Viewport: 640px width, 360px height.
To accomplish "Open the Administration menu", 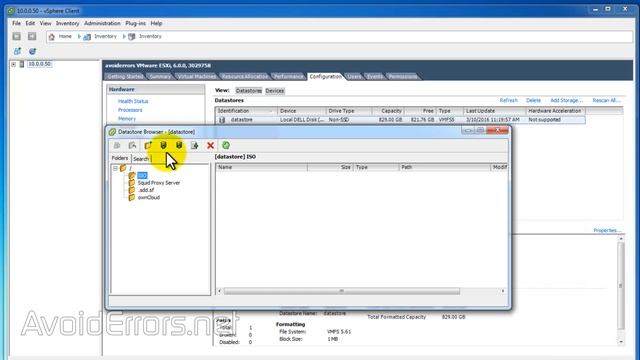I will click(x=102, y=23).
